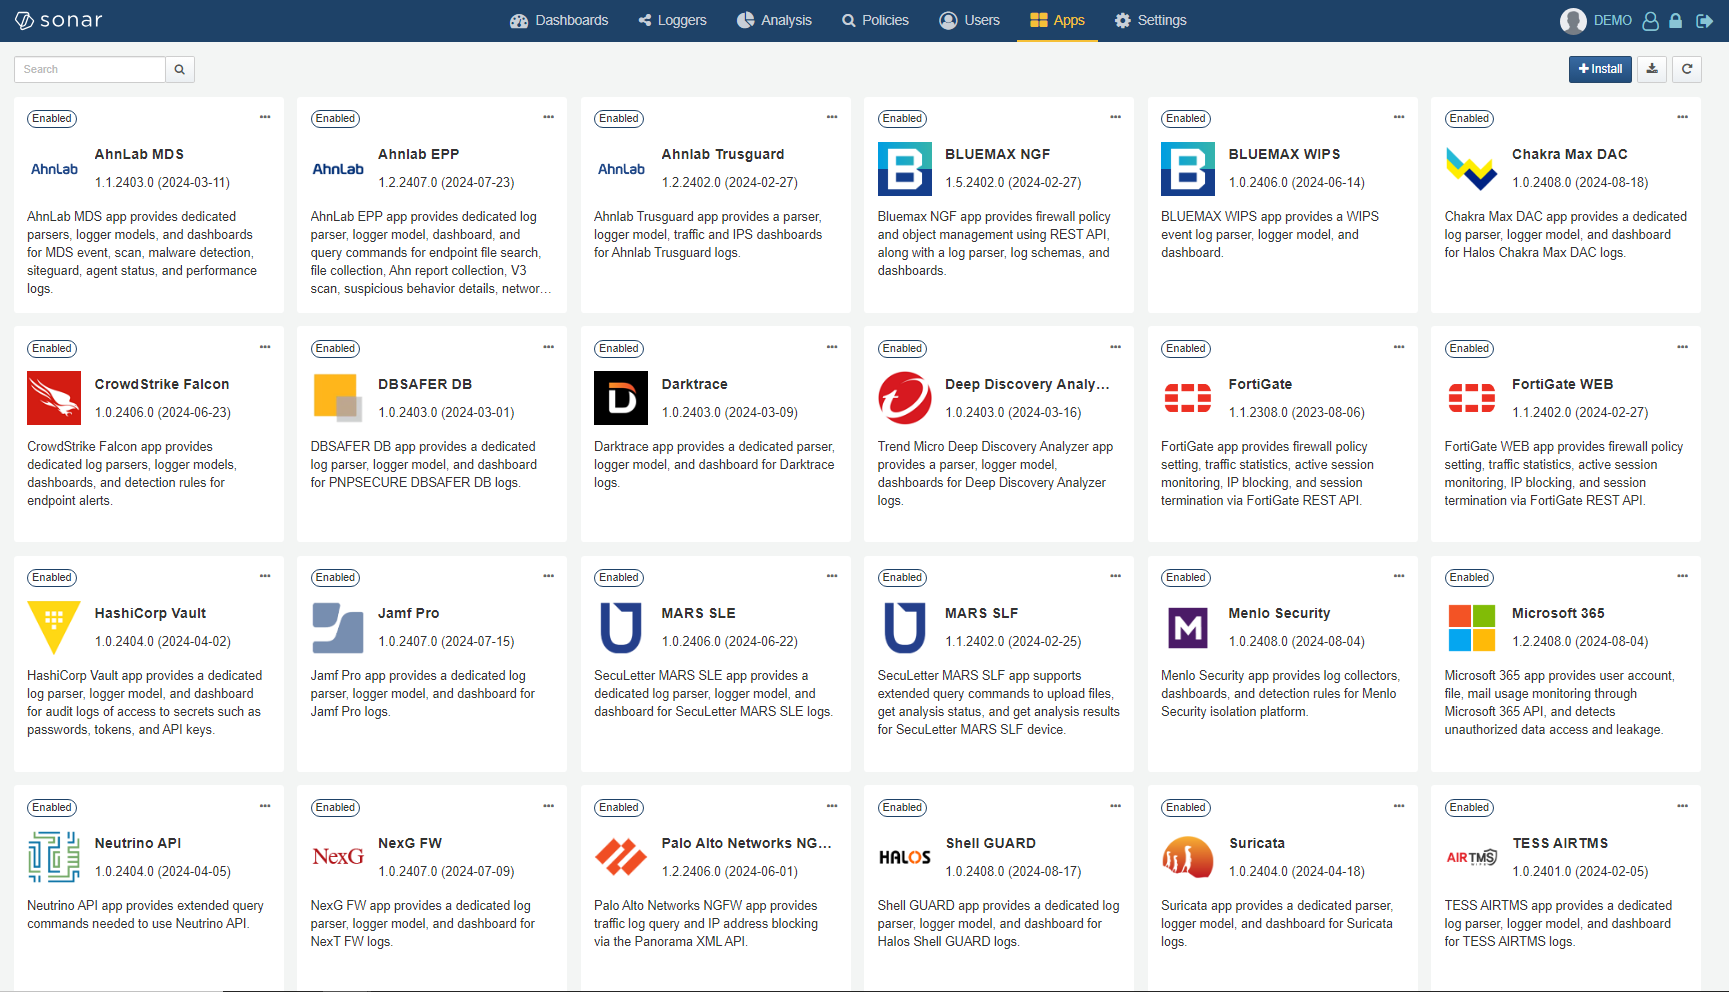Screen dimensions: 1729x992
Task: Click the BLUEMAX WIPS app logo
Action: [x=1188, y=169]
